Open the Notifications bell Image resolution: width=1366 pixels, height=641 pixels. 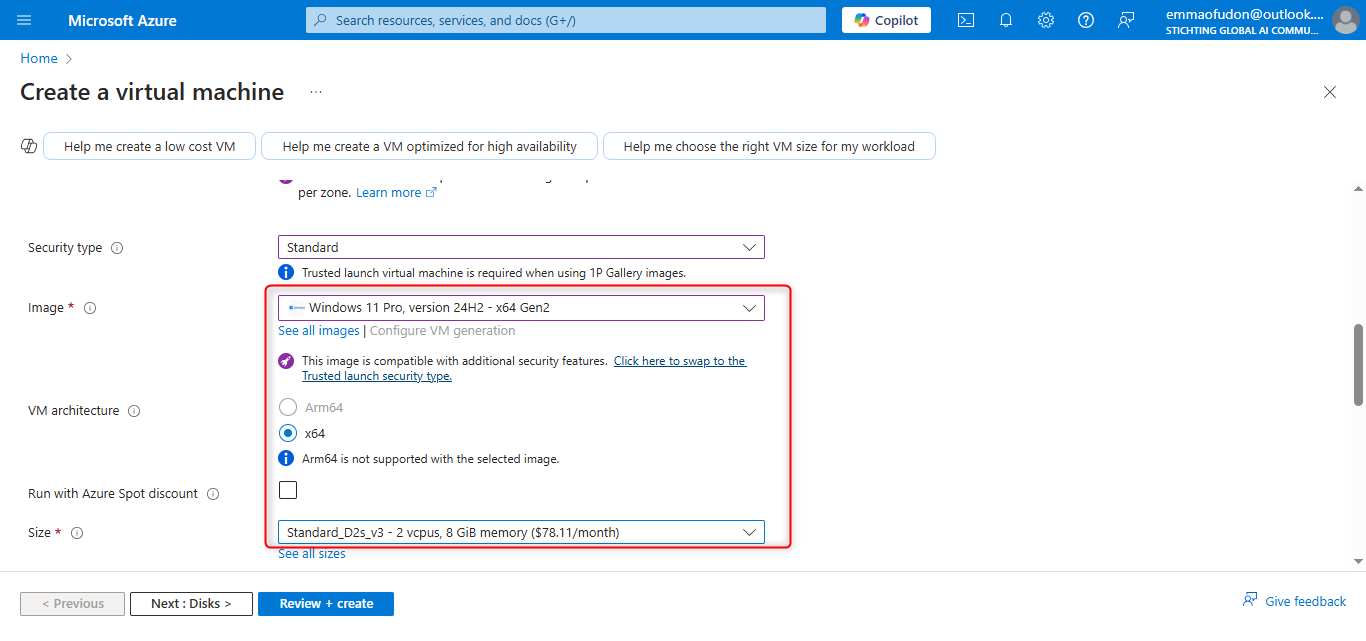point(1006,20)
